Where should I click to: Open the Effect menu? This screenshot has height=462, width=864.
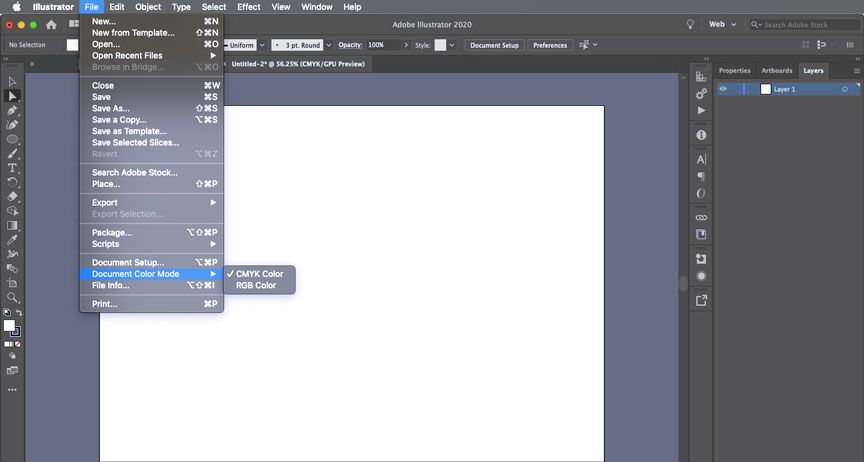click(x=249, y=7)
